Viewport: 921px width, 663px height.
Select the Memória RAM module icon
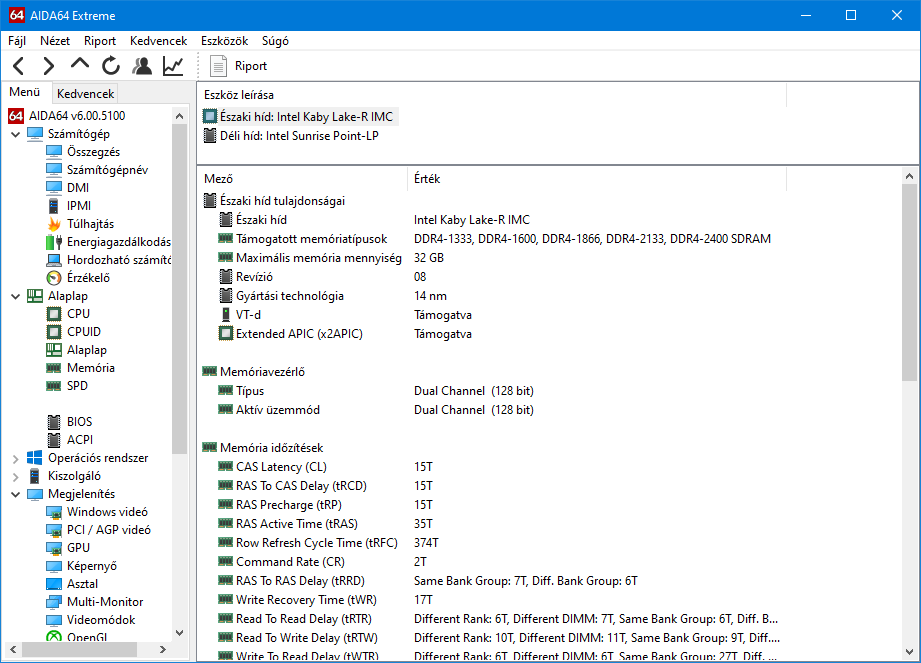click(53, 368)
